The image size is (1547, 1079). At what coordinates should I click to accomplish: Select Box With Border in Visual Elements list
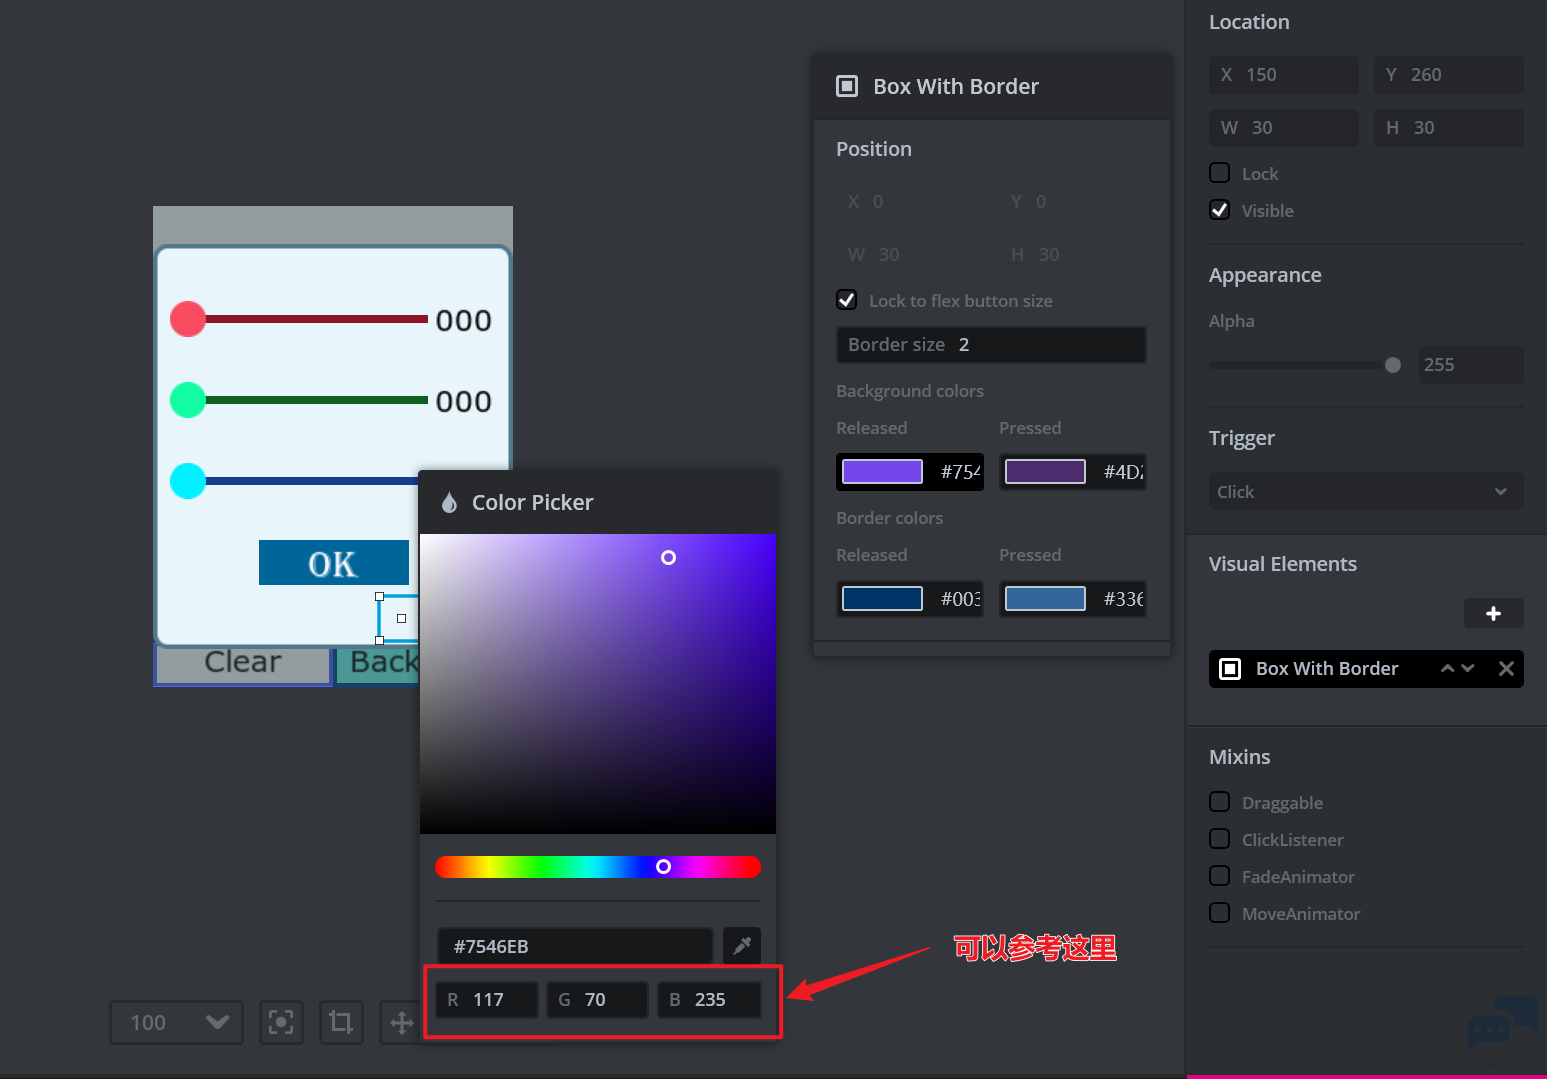[x=1326, y=669]
